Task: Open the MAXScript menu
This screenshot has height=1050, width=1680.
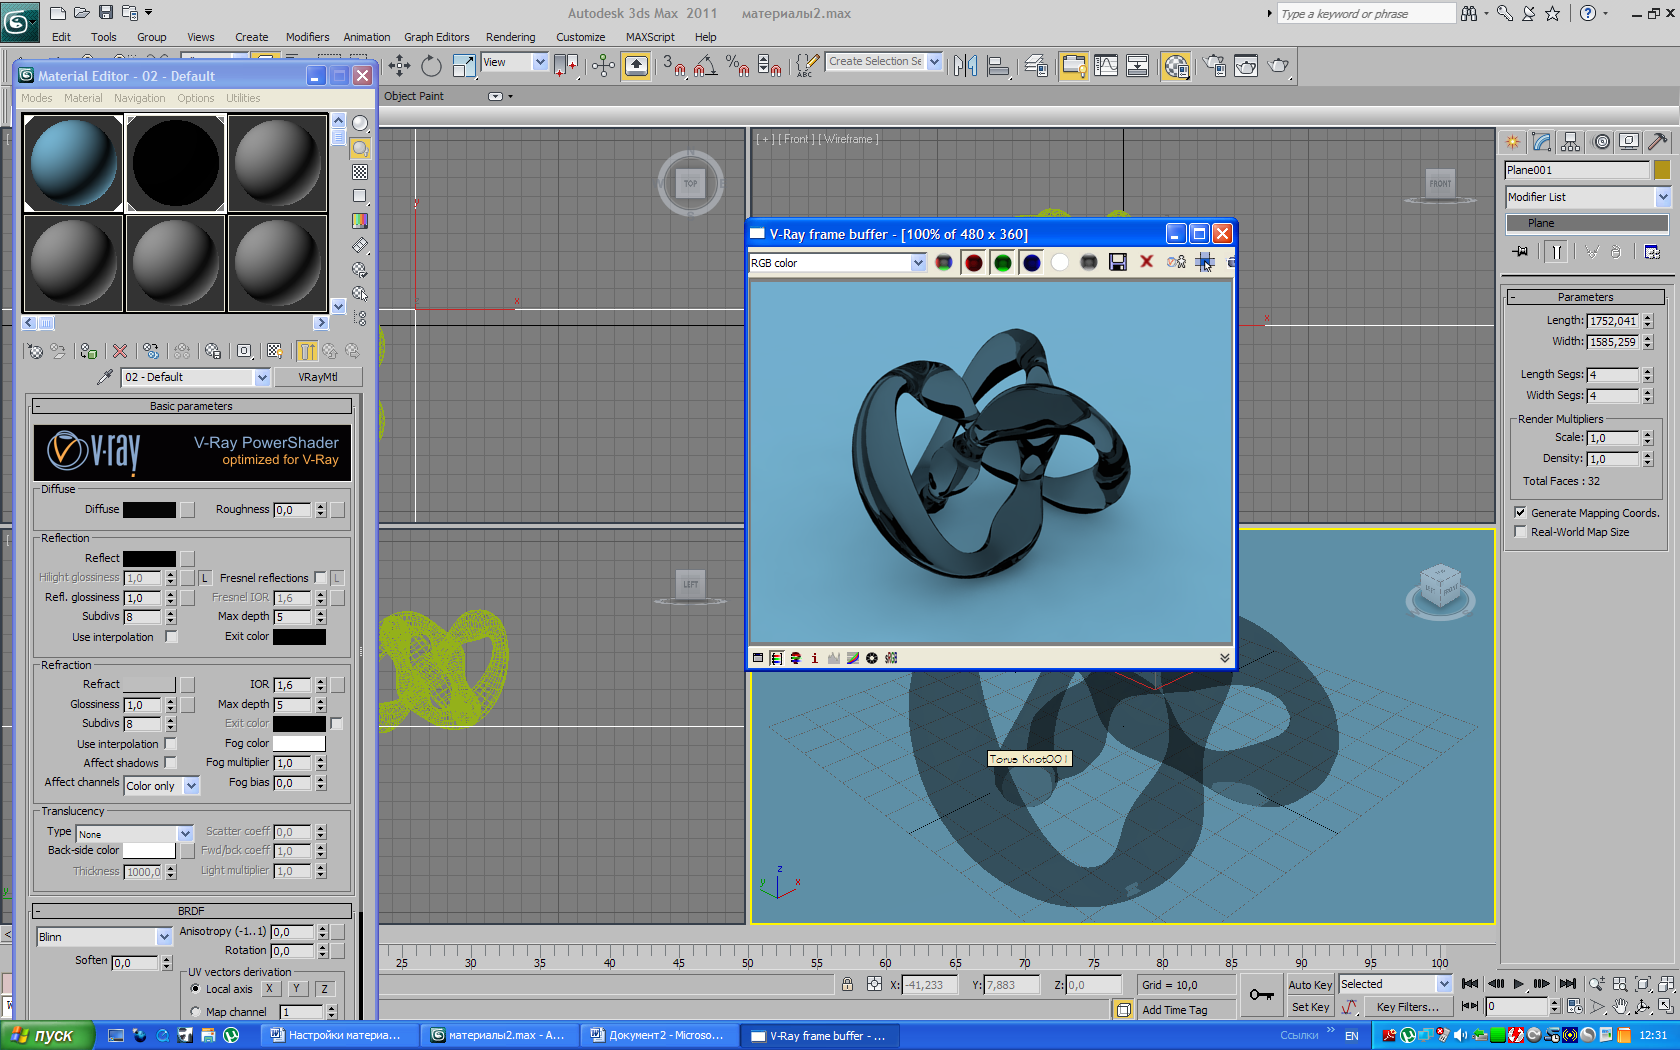Action: click(x=650, y=37)
